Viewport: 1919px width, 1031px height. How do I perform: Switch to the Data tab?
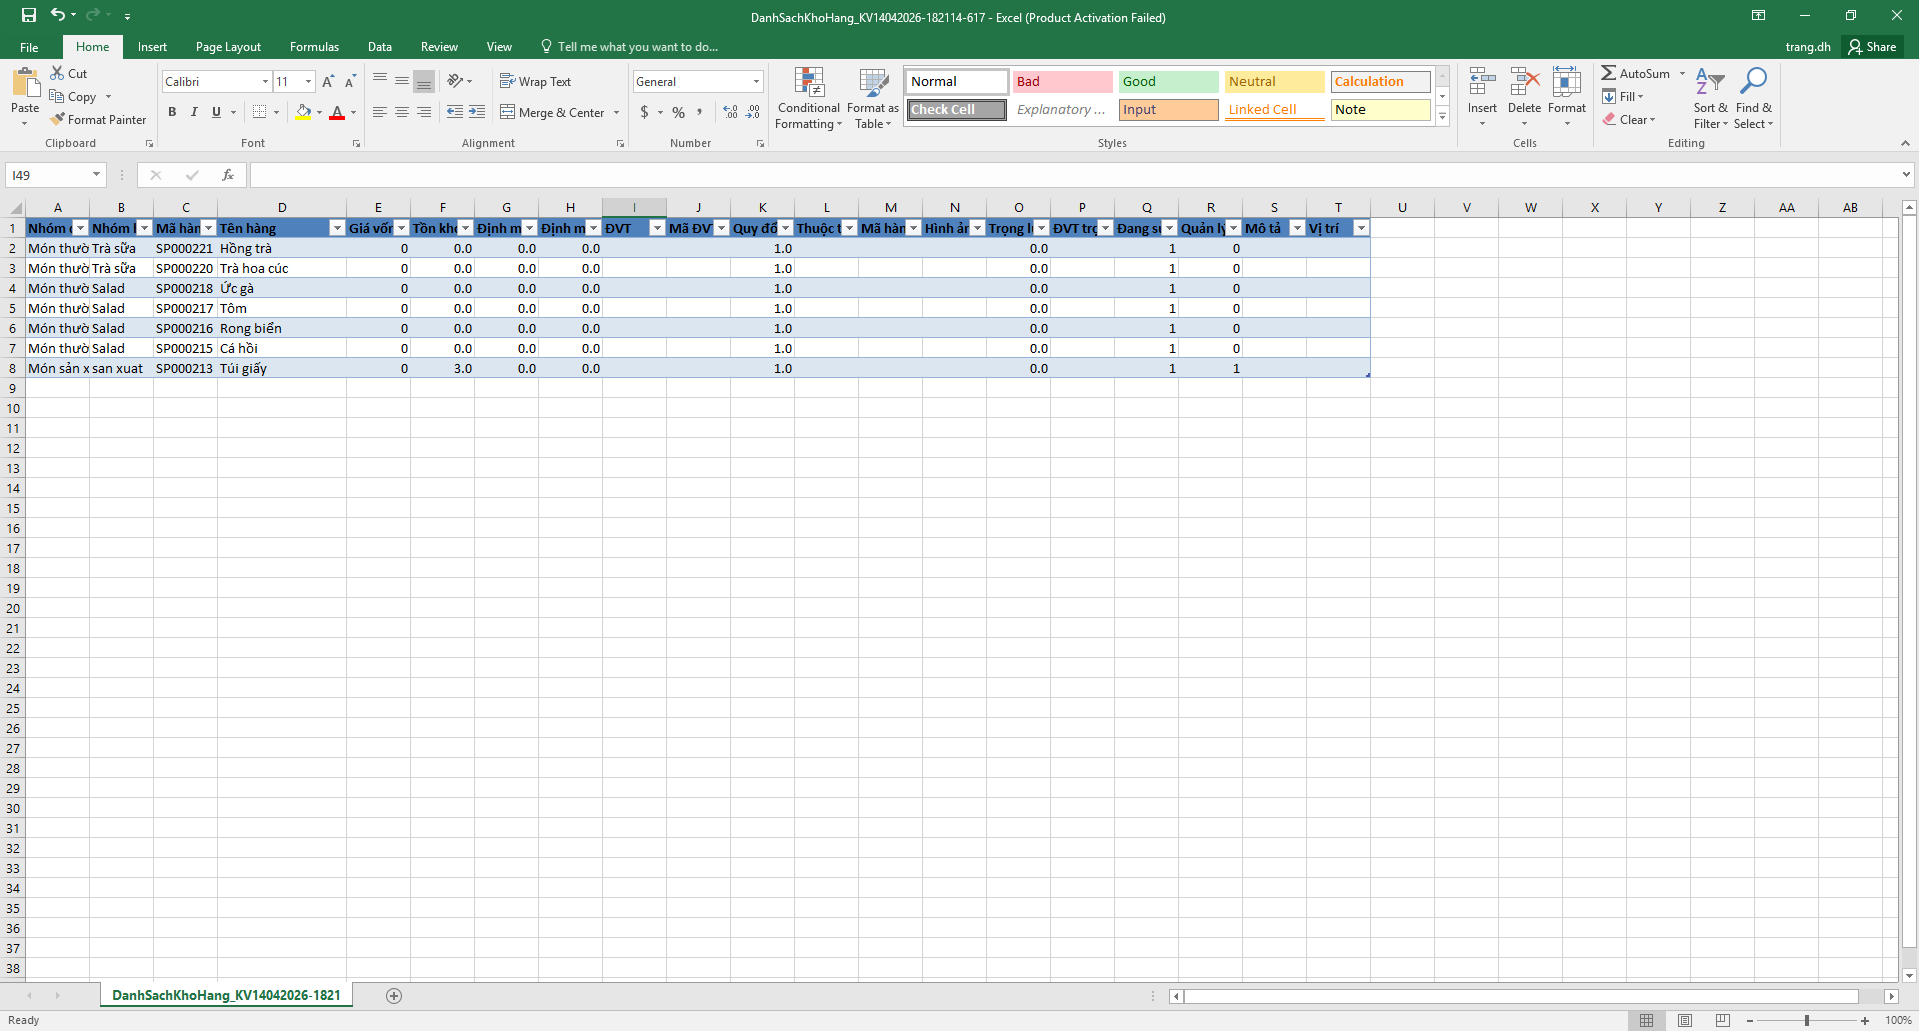(x=380, y=47)
